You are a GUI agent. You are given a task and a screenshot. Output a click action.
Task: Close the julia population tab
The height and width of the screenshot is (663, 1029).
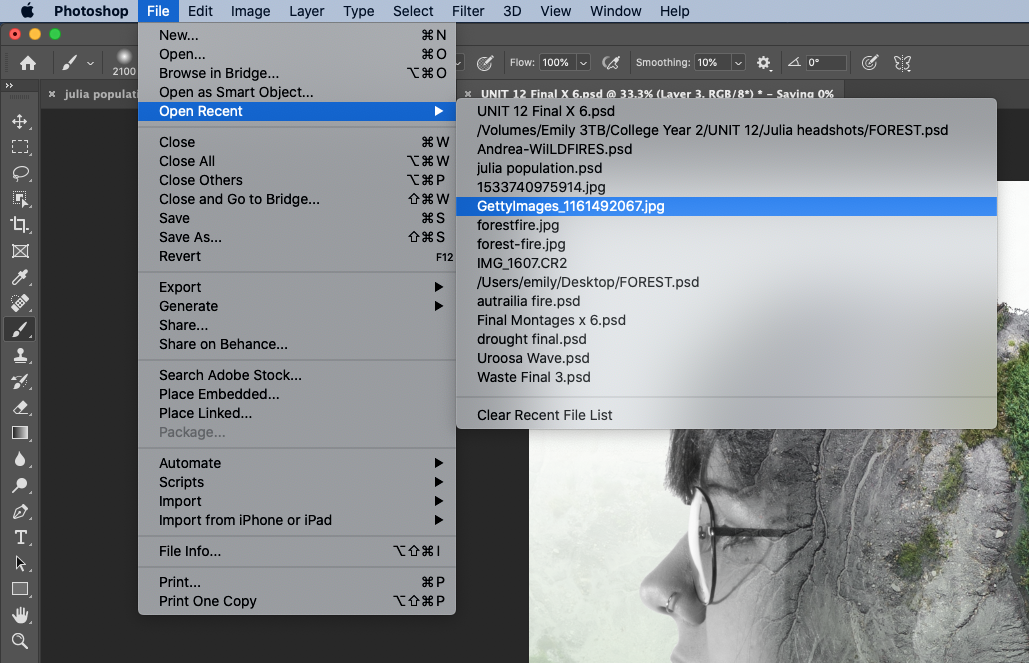pyautogui.click(x=52, y=94)
